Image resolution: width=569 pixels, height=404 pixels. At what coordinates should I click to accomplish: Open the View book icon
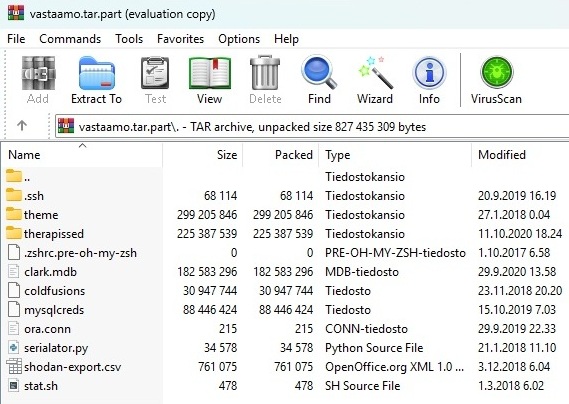point(210,73)
